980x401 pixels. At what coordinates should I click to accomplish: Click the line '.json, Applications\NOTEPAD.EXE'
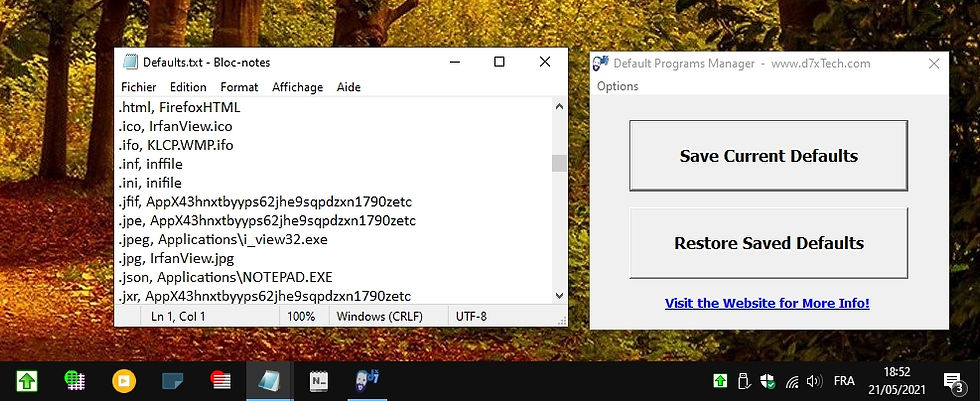tap(225, 277)
